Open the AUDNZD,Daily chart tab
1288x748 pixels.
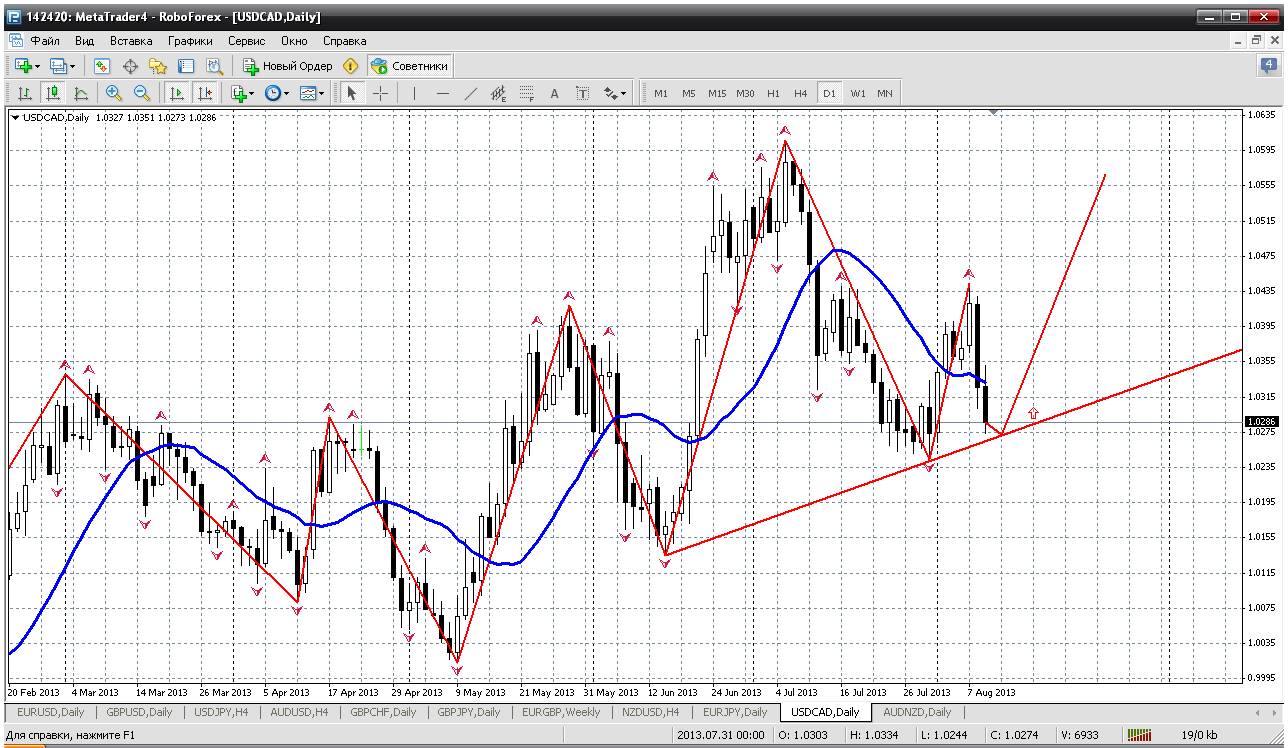pos(917,712)
